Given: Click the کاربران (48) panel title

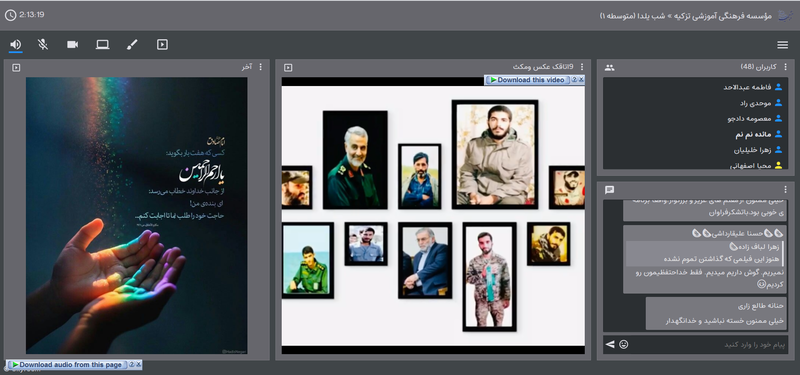Looking at the screenshot, I should [759, 67].
